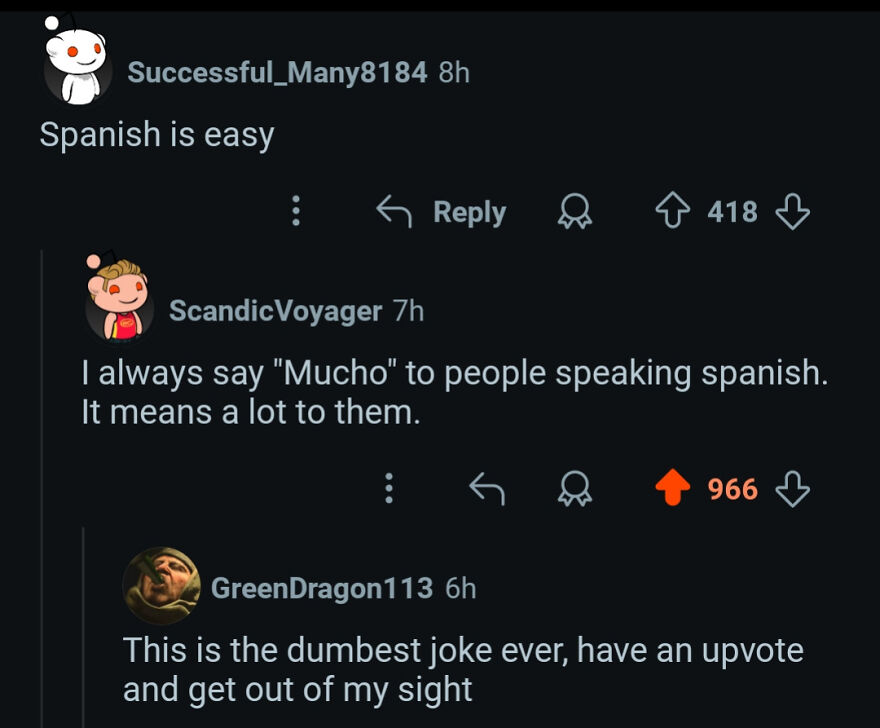Select the 966 vote count
Screen dimensions: 880x728
tap(735, 489)
